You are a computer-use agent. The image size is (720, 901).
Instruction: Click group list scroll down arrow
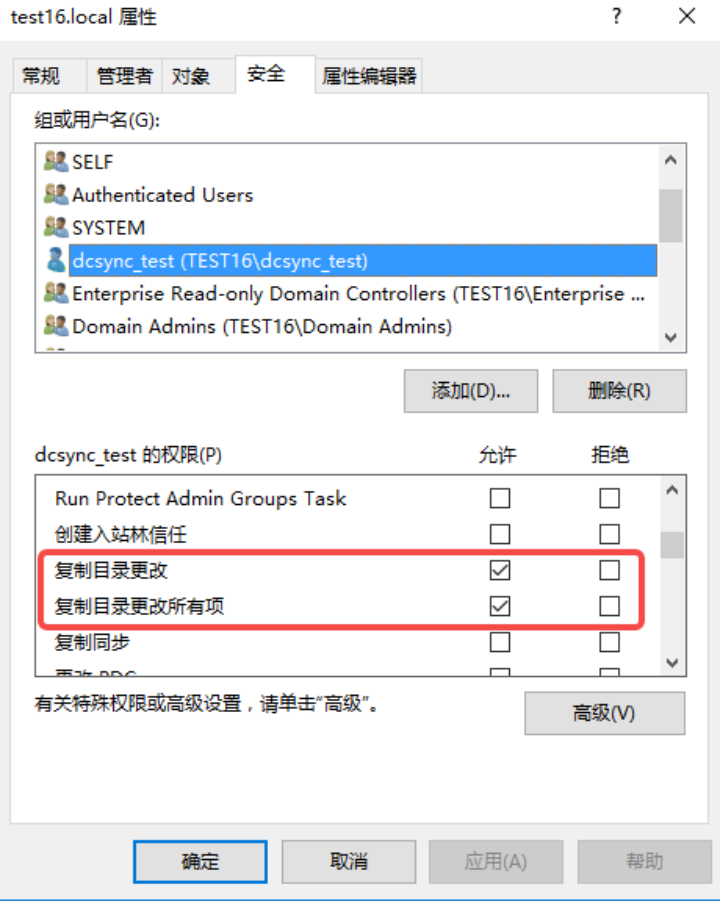[671, 337]
